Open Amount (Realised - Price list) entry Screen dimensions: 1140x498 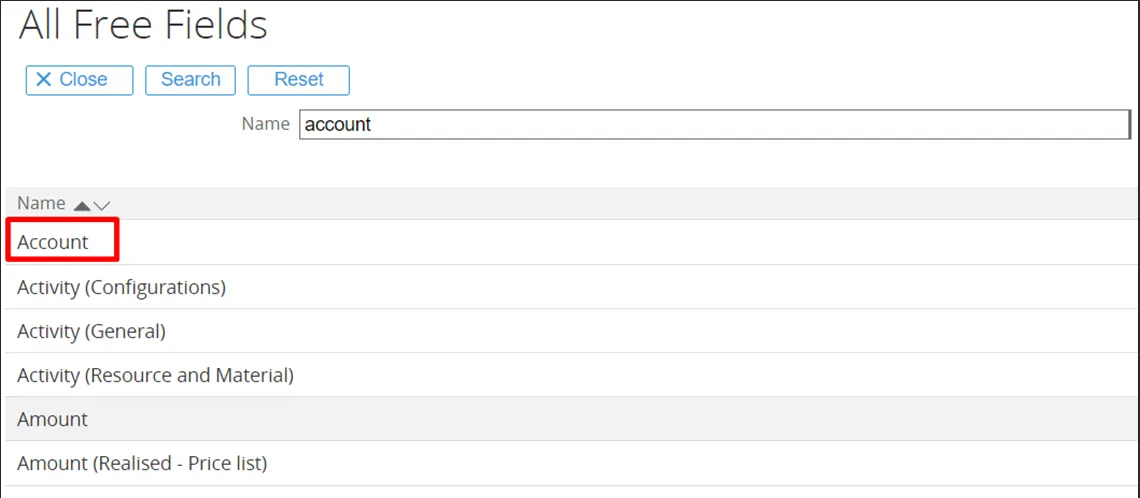tap(142, 463)
